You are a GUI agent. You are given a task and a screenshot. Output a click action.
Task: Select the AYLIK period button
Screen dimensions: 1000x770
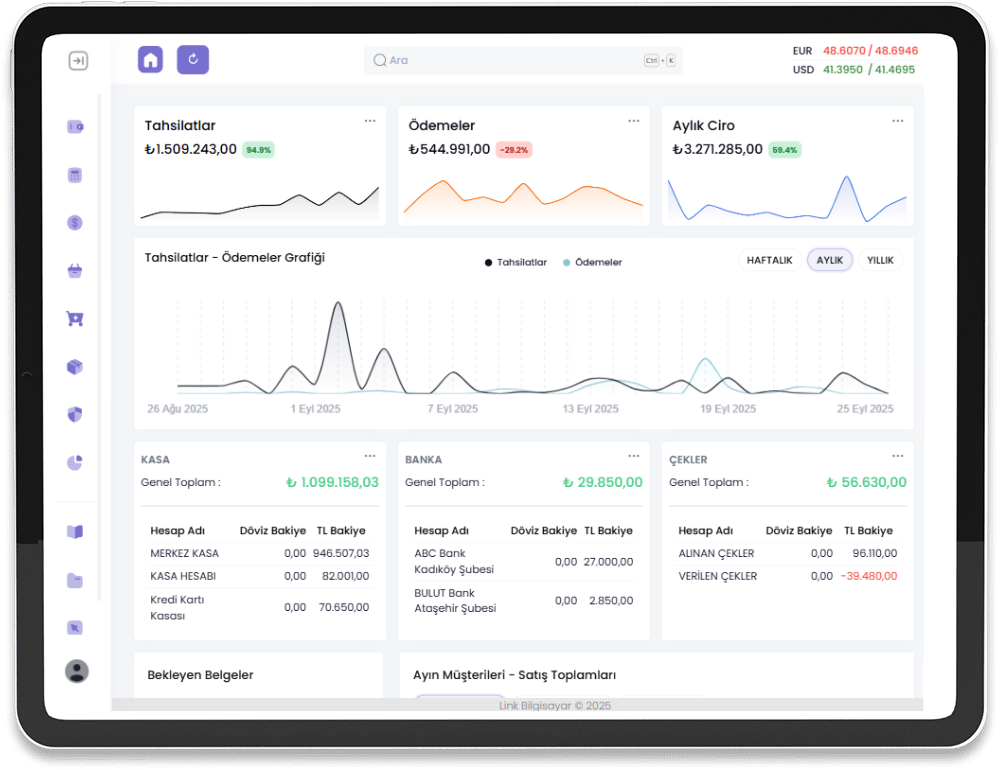pyautogui.click(x=829, y=260)
